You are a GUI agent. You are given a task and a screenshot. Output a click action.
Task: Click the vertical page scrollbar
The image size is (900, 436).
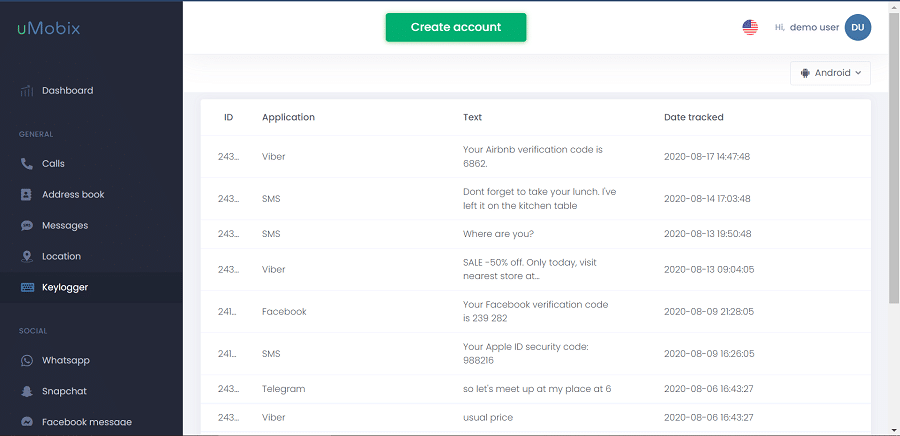894,218
